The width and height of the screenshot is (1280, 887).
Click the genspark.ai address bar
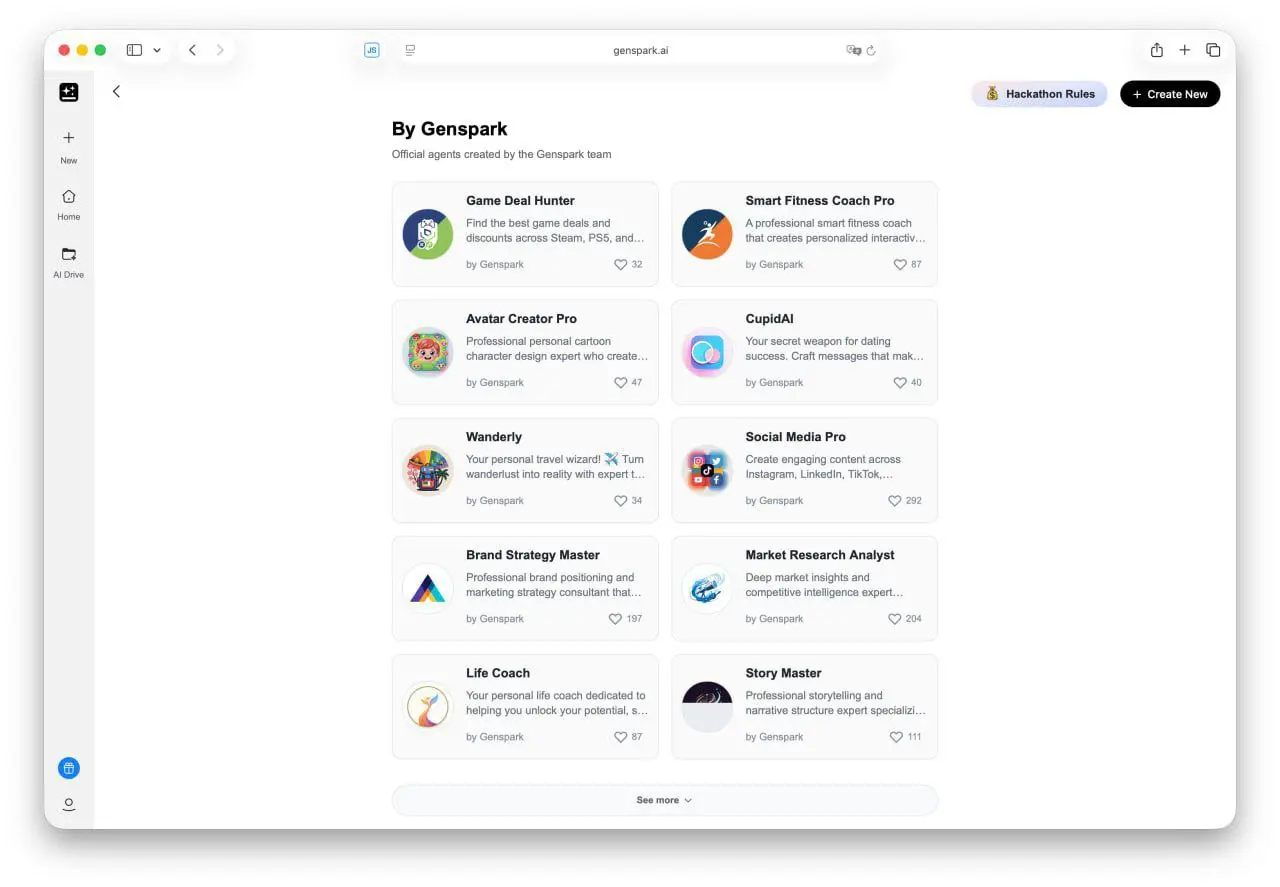(x=640, y=50)
